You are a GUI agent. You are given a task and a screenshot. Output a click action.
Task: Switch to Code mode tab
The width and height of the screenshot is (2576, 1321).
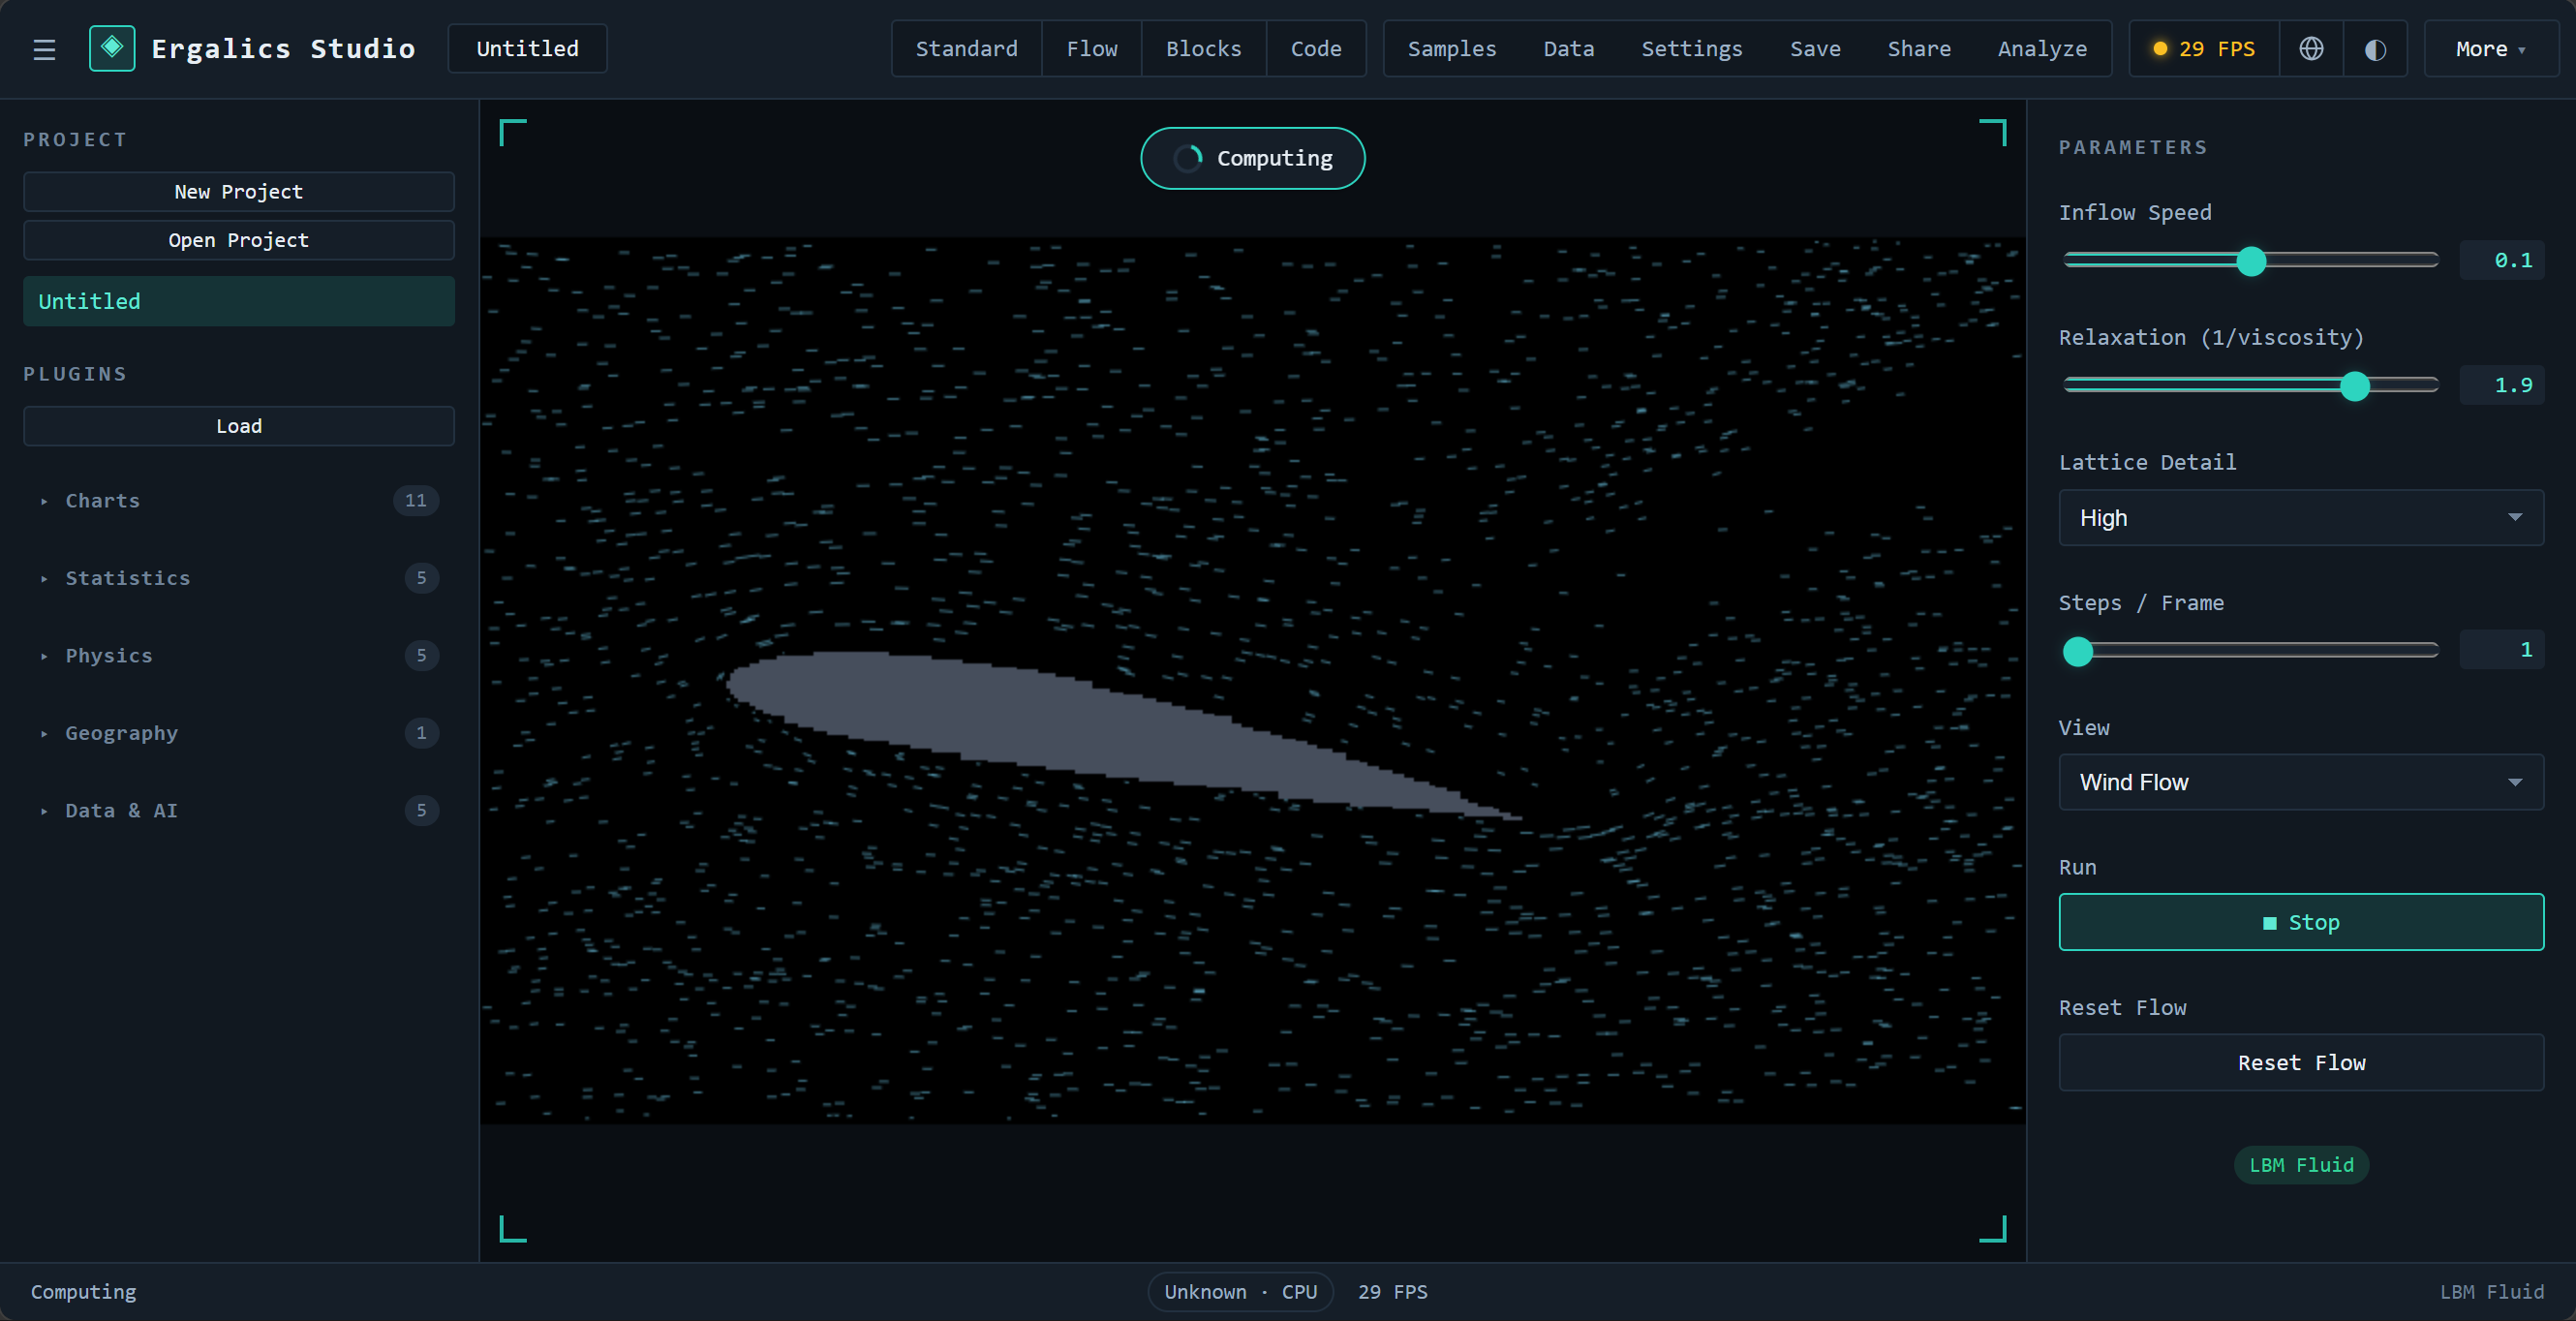pos(1315,48)
